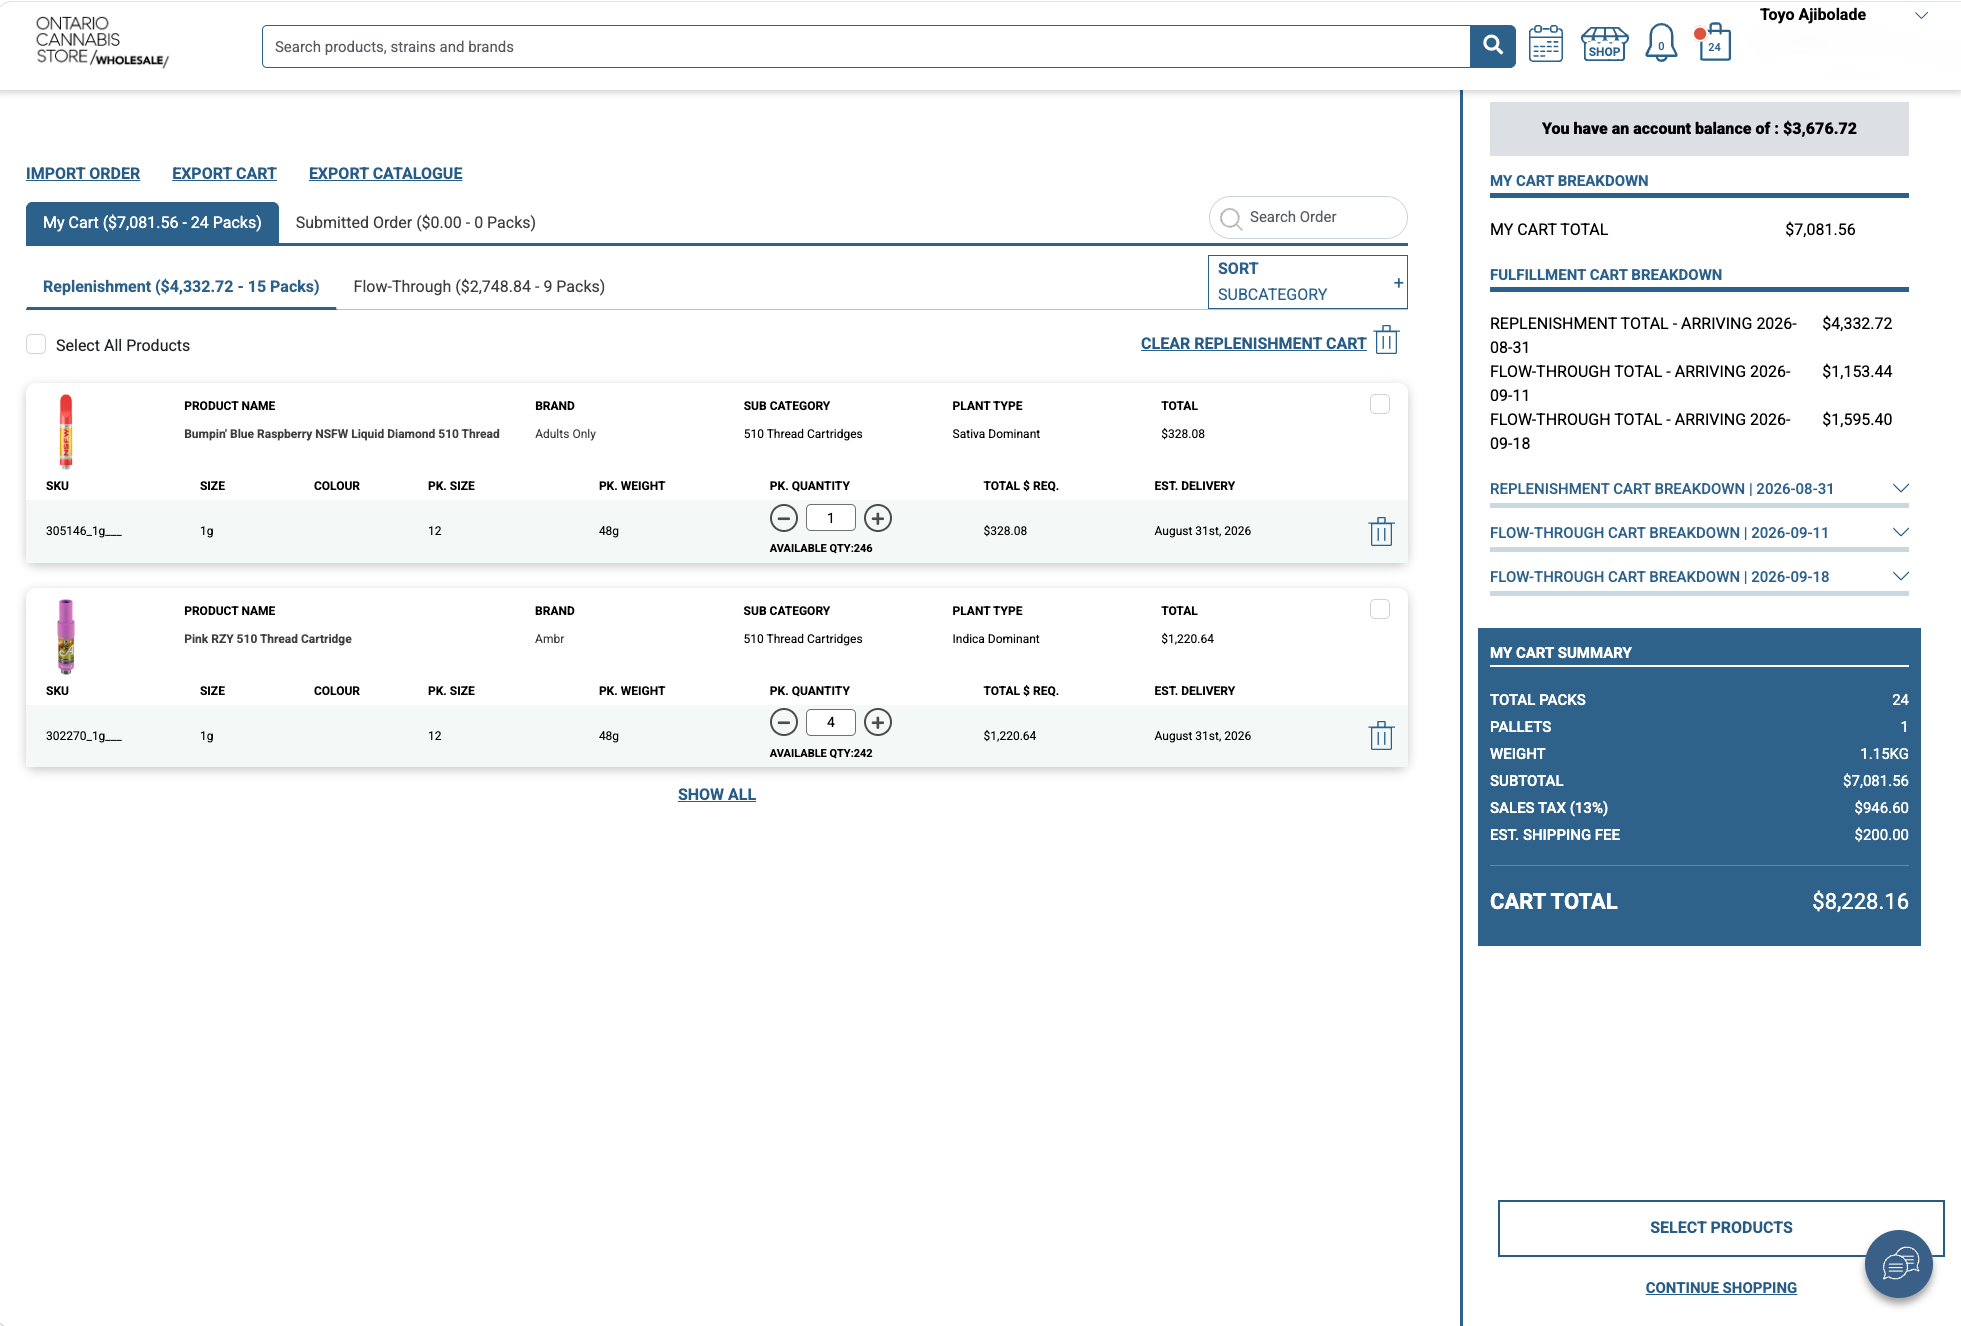Increase Pink RZY pack quantity

click(877, 722)
